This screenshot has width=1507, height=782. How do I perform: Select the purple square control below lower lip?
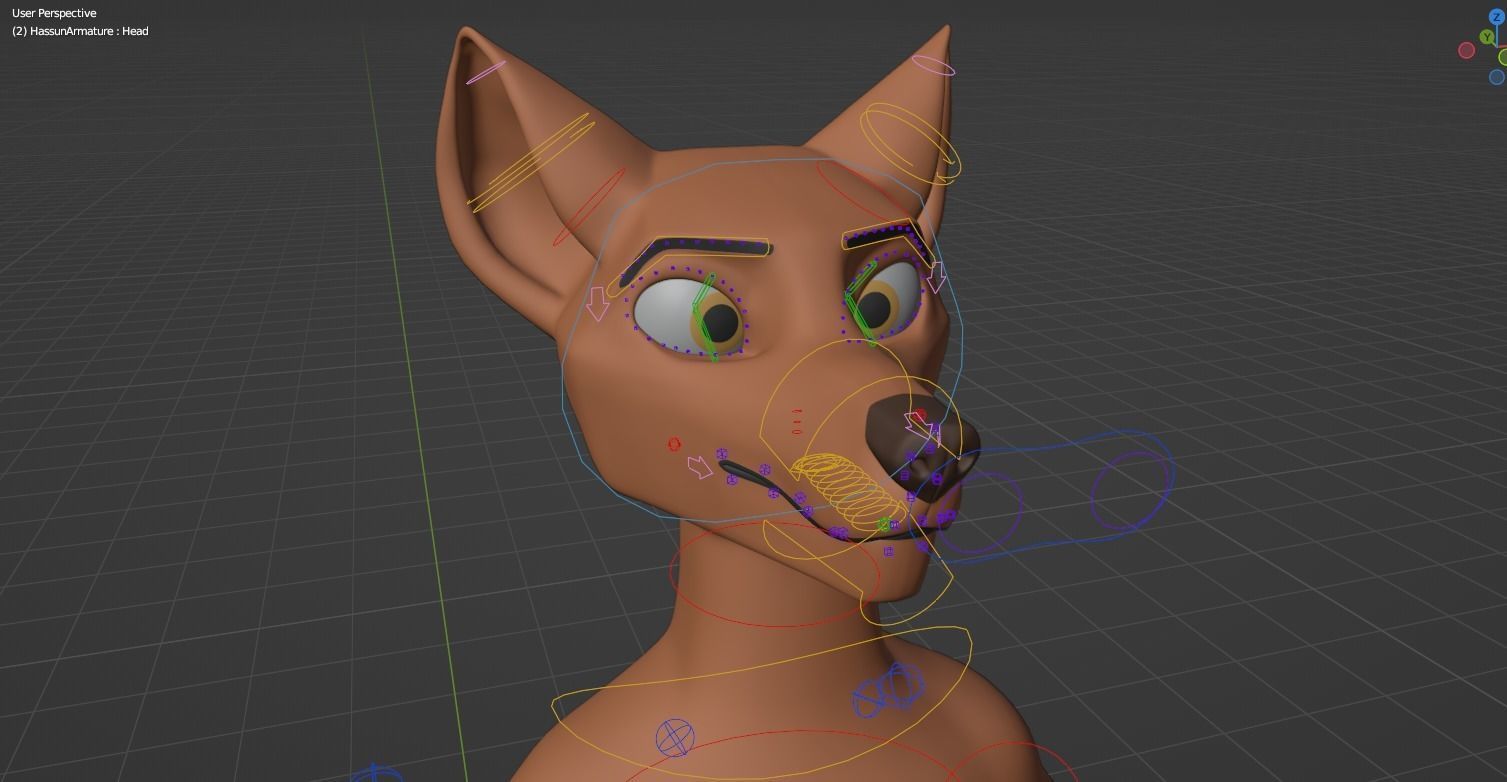889,551
